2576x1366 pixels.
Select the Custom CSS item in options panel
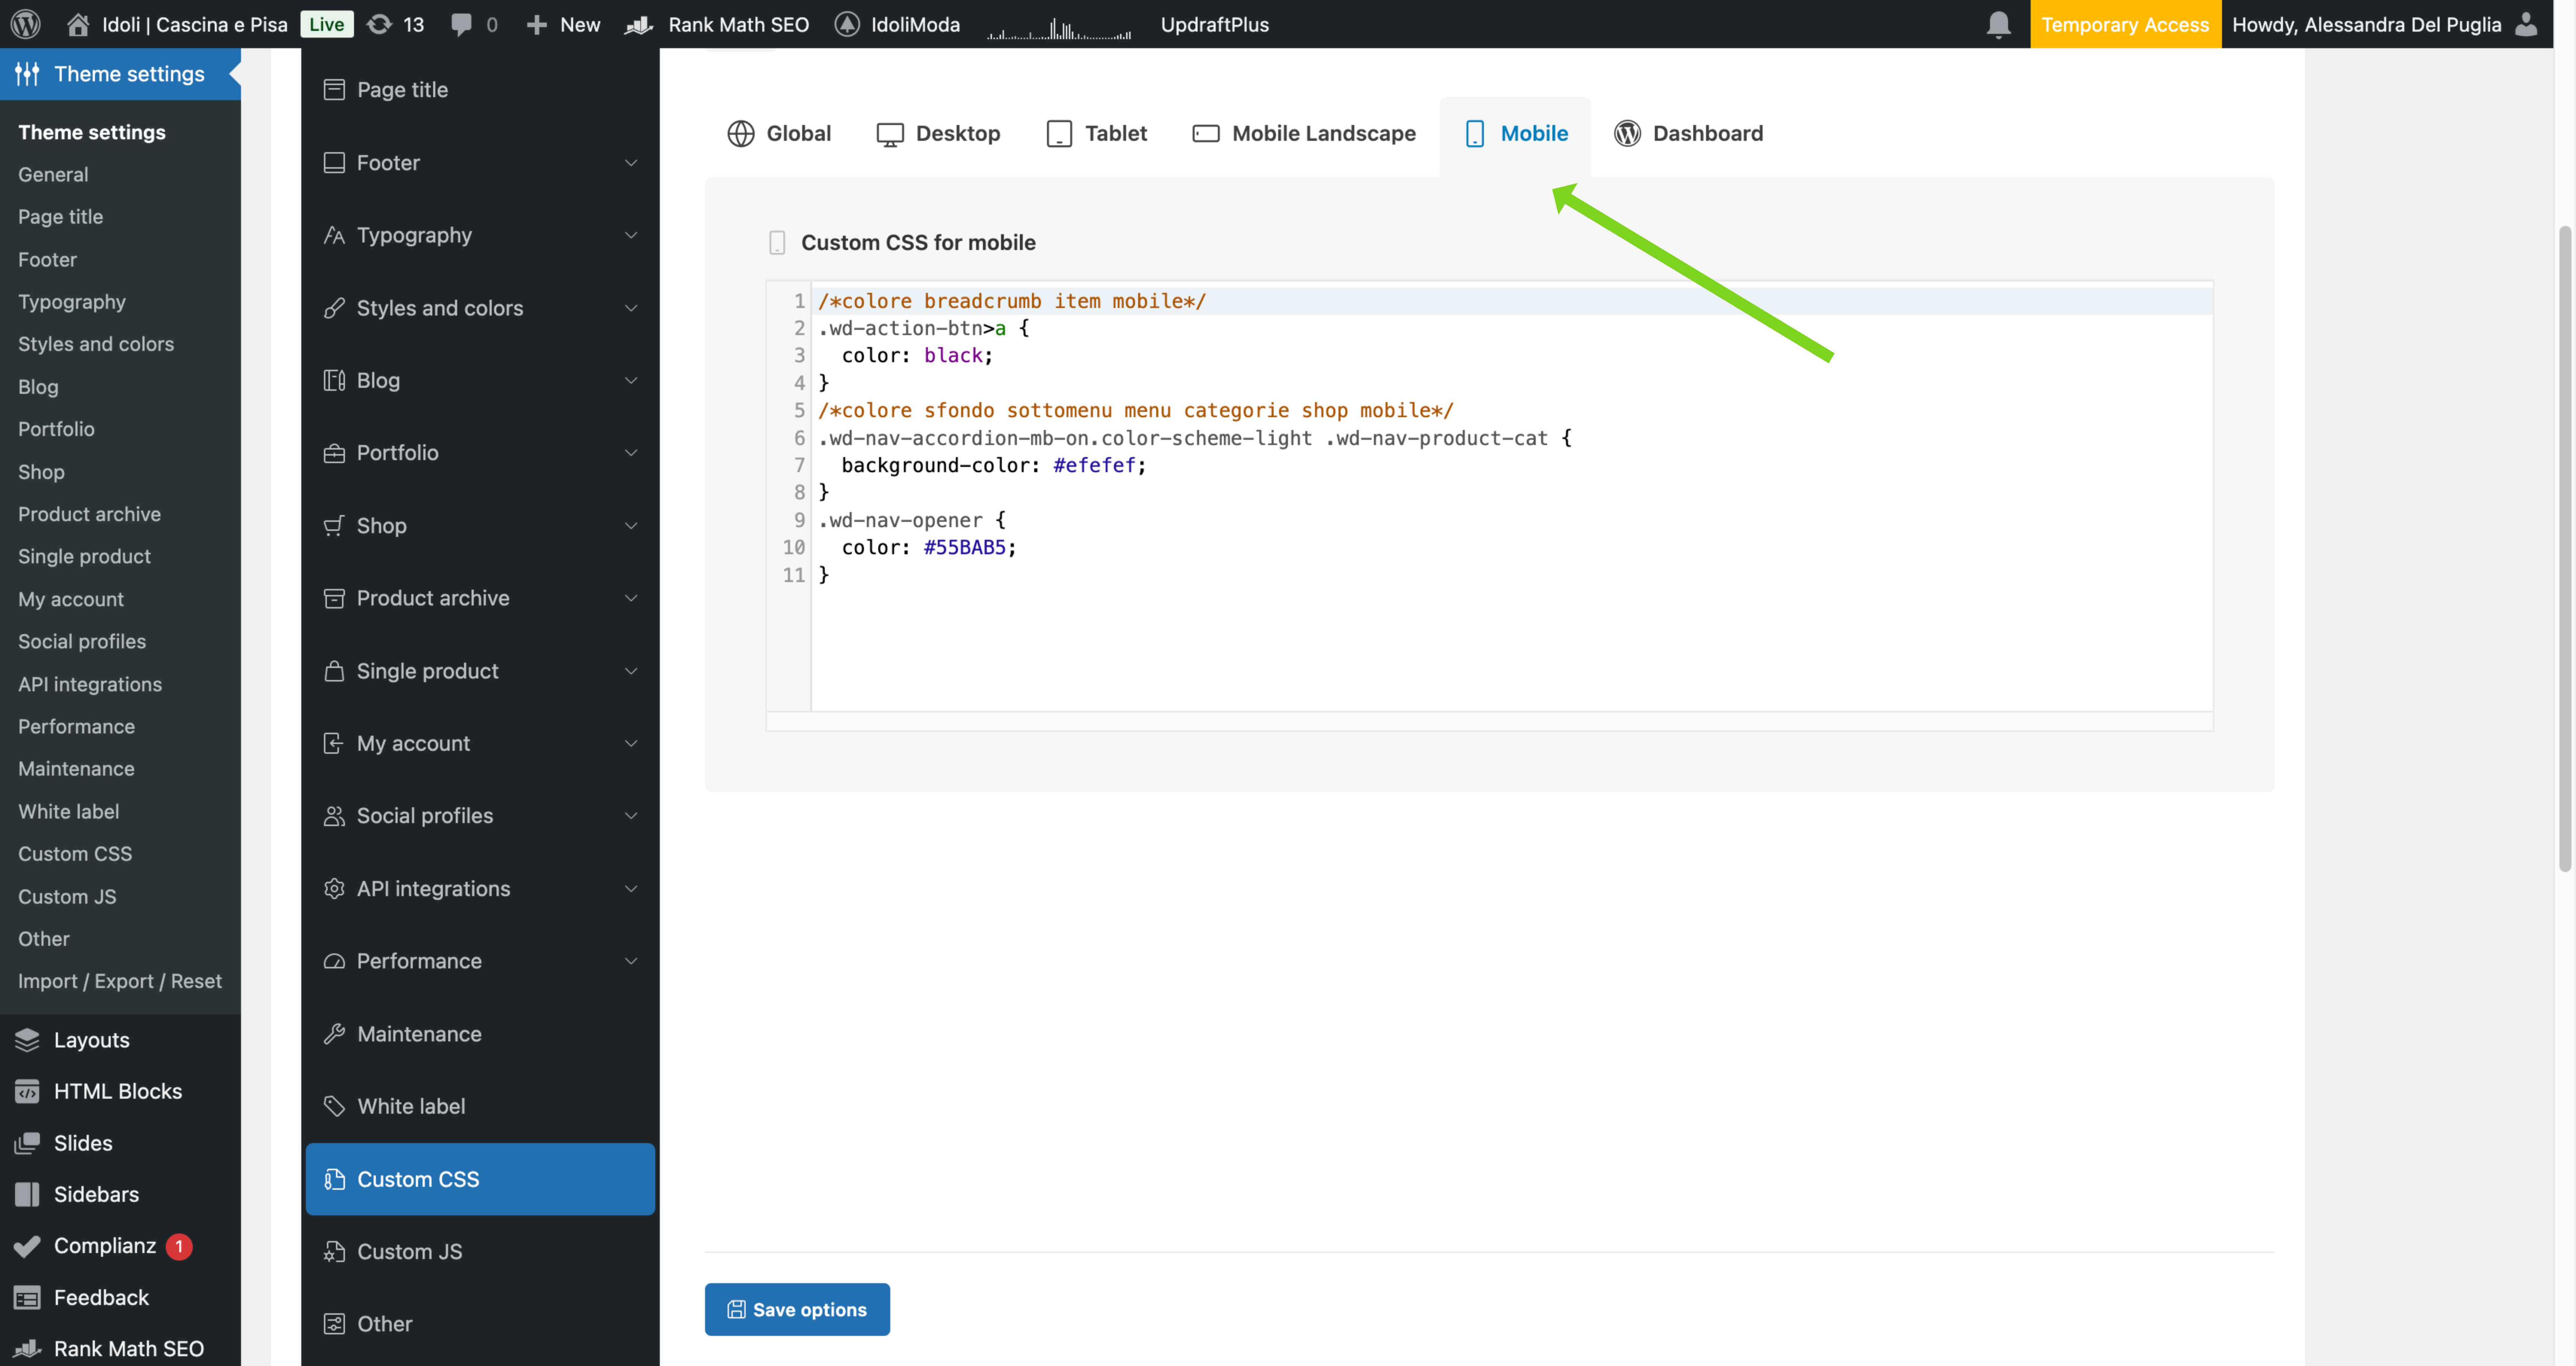480,1179
